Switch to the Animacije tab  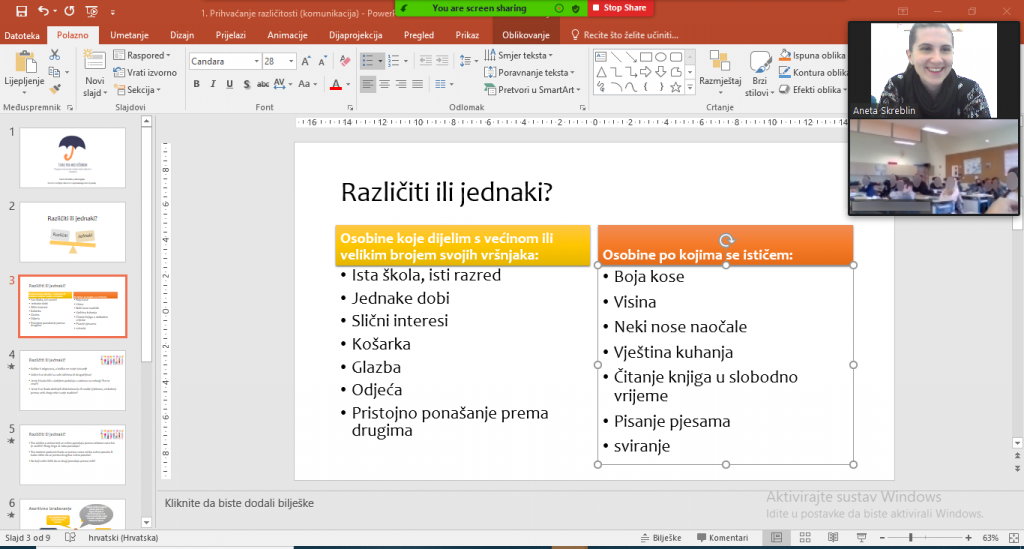pyautogui.click(x=287, y=34)
